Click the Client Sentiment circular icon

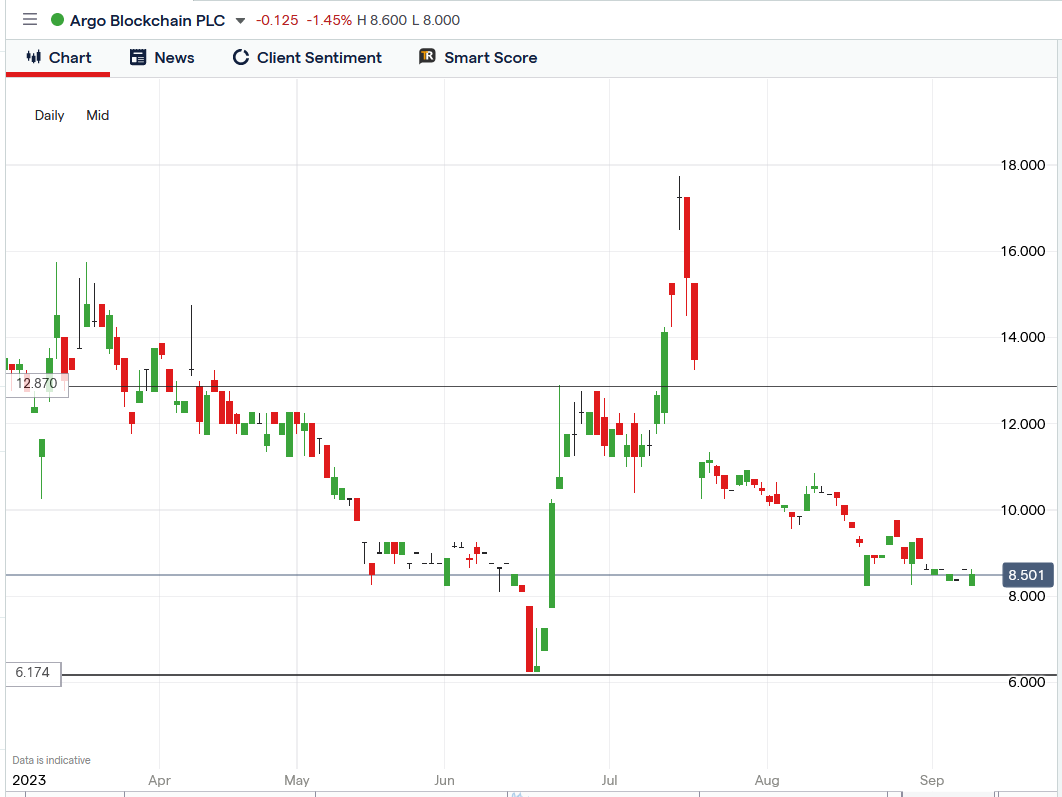240,58
